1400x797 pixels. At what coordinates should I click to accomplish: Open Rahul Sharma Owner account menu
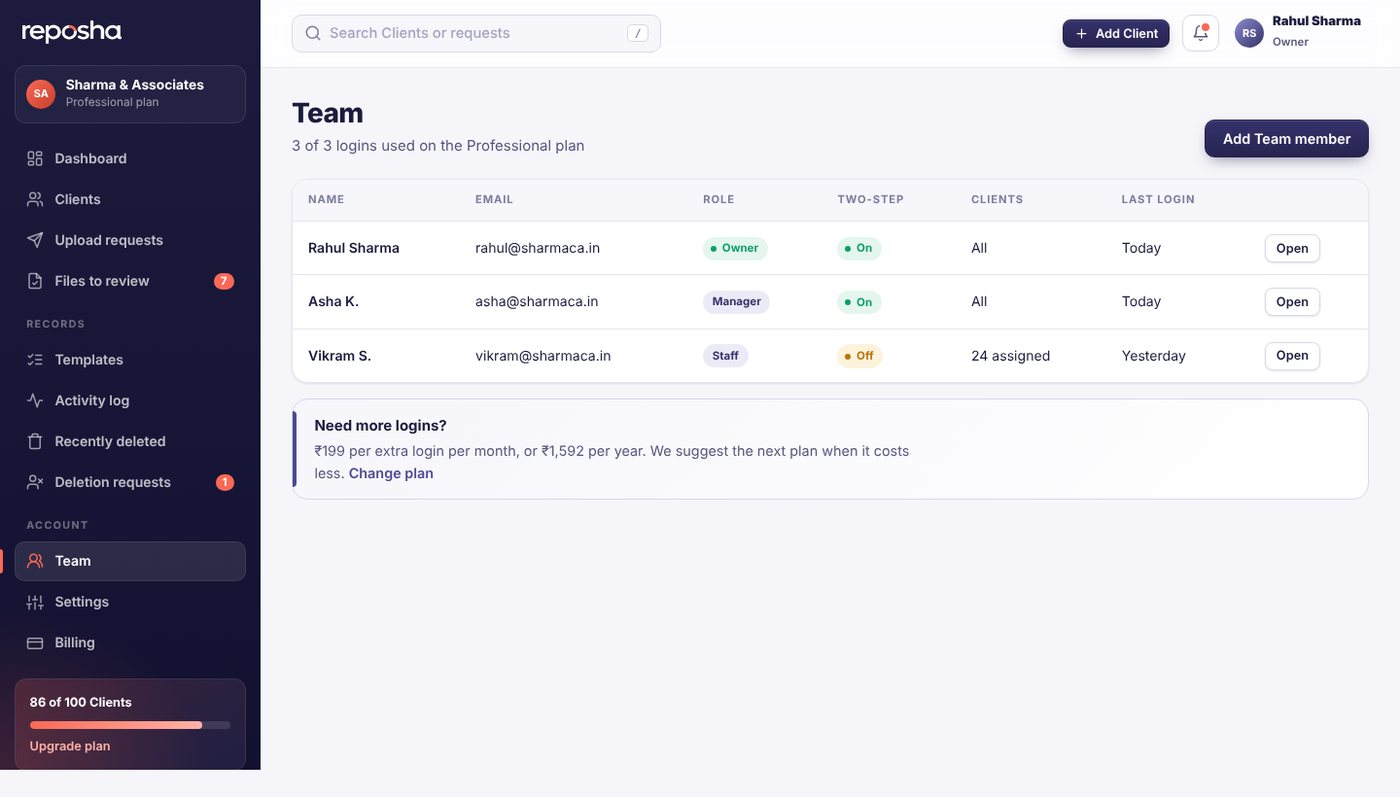click(x=1298, y=31)
